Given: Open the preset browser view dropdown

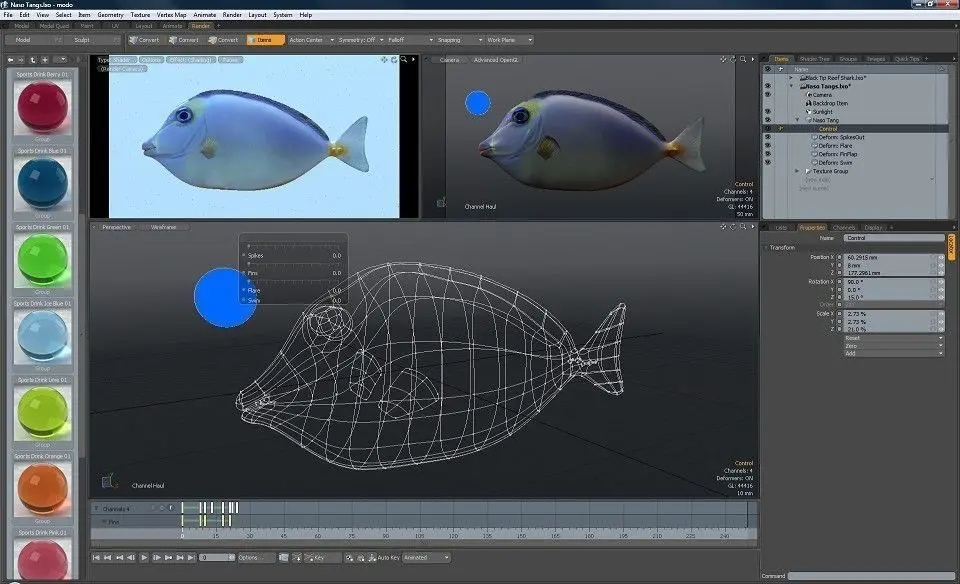Looking at the screenshot, I should click(61, 60).
